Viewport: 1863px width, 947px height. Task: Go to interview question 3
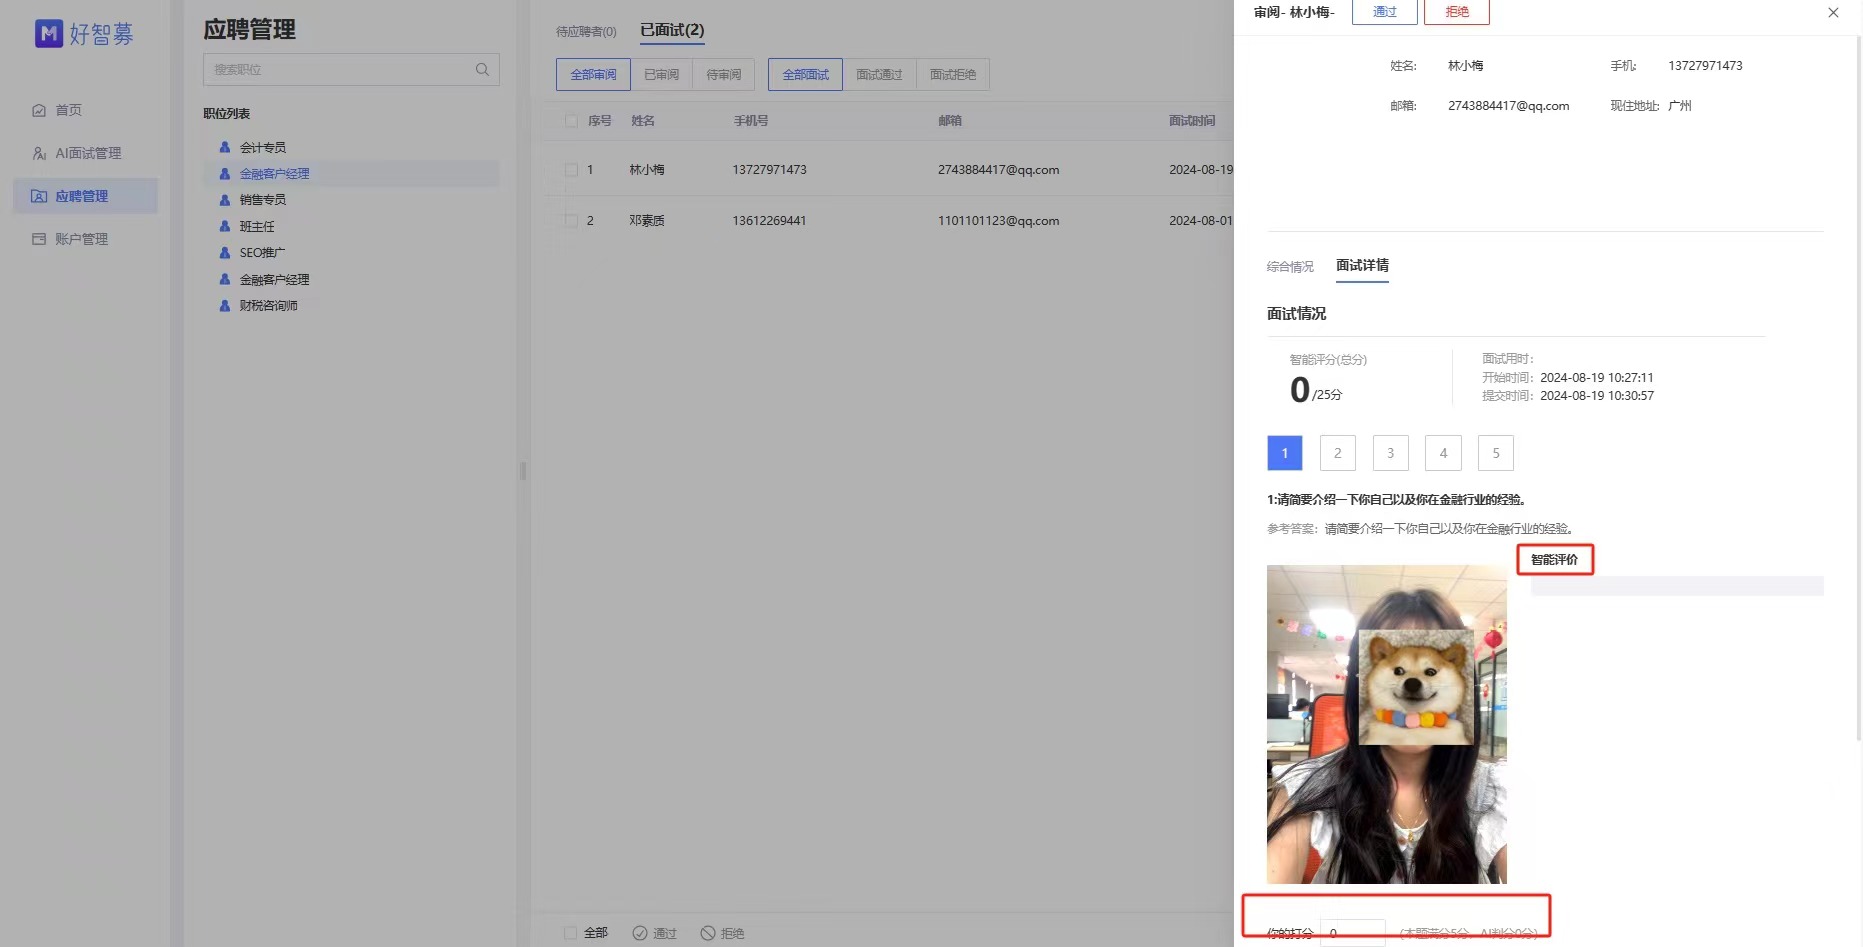click(1391, 453)
